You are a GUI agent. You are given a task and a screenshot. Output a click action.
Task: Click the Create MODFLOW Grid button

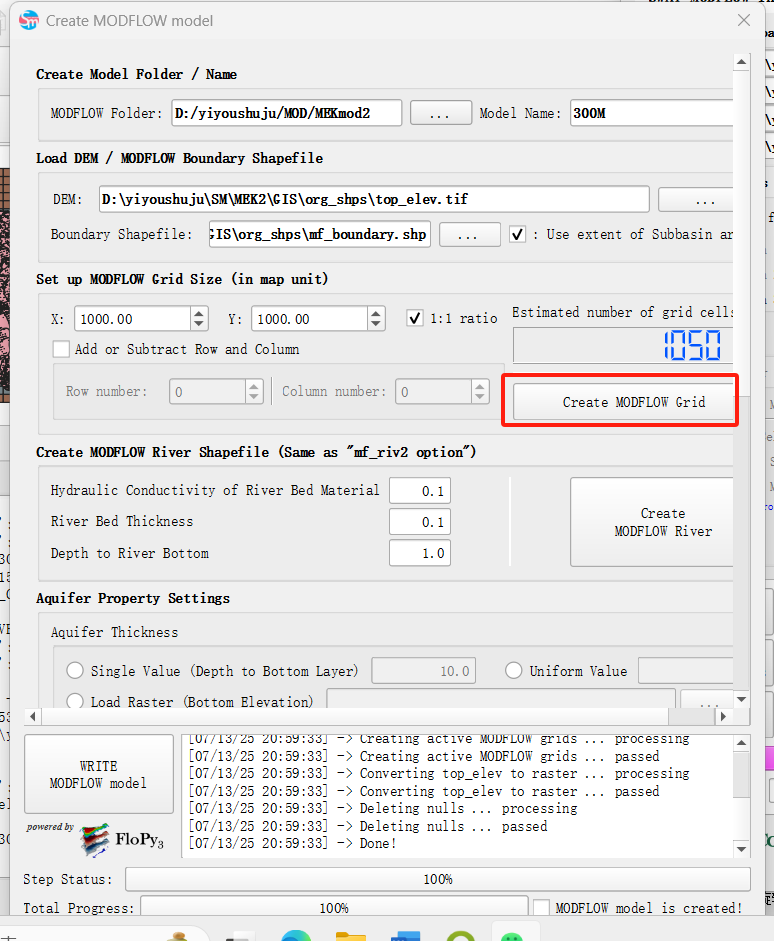pos(623,402)
